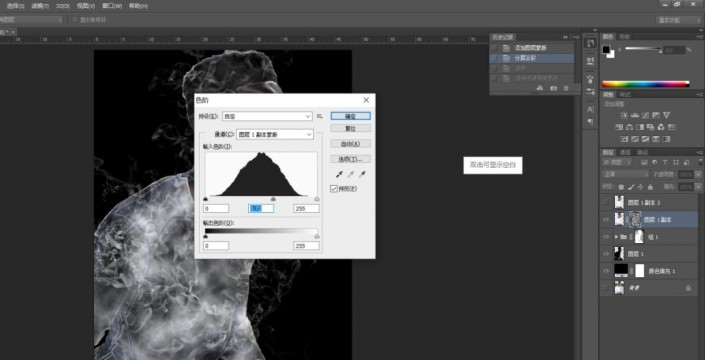This screenshot has width=705, height=360.
Task: Hide the selected 图层 1 副本 layer
Action: pyautogui.click(x=607, y=220)
